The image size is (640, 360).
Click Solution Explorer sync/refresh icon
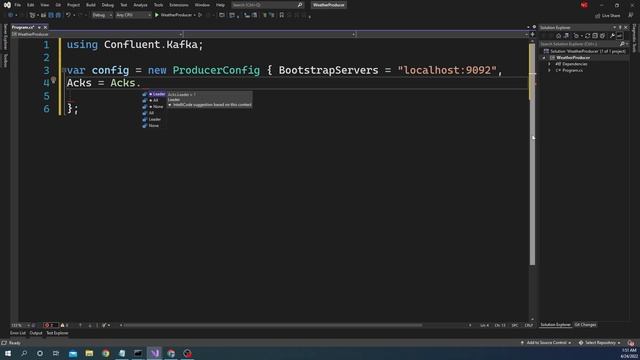click(x=587, y=36)
